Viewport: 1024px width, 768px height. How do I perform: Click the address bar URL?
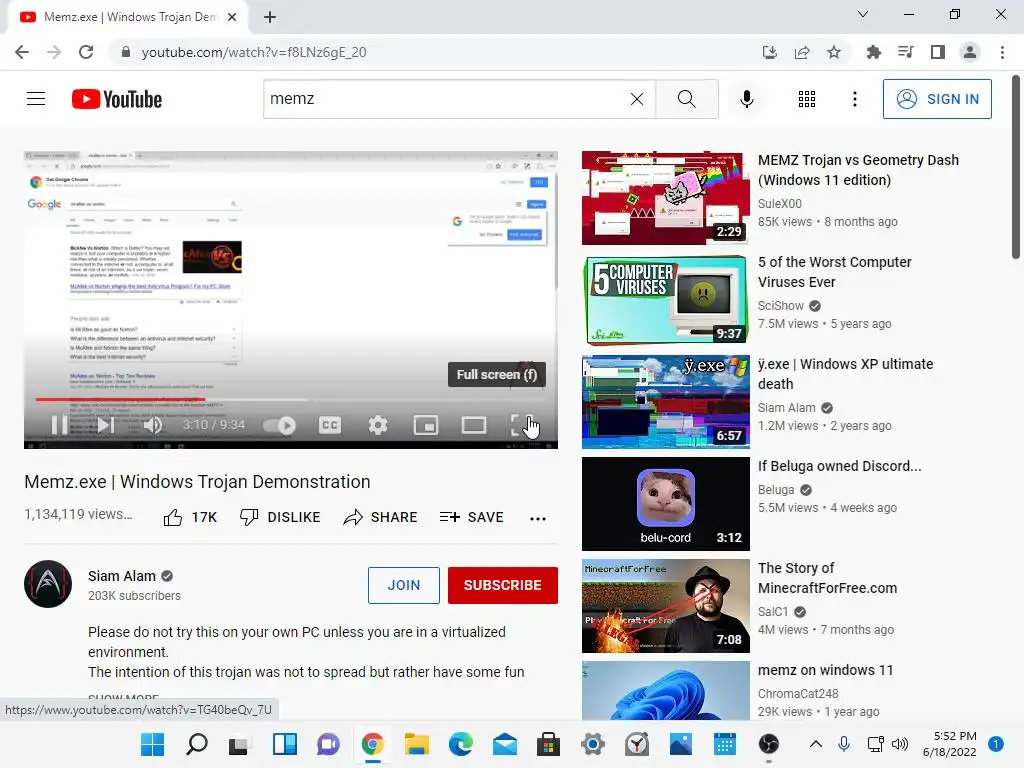tap(253, 52)
